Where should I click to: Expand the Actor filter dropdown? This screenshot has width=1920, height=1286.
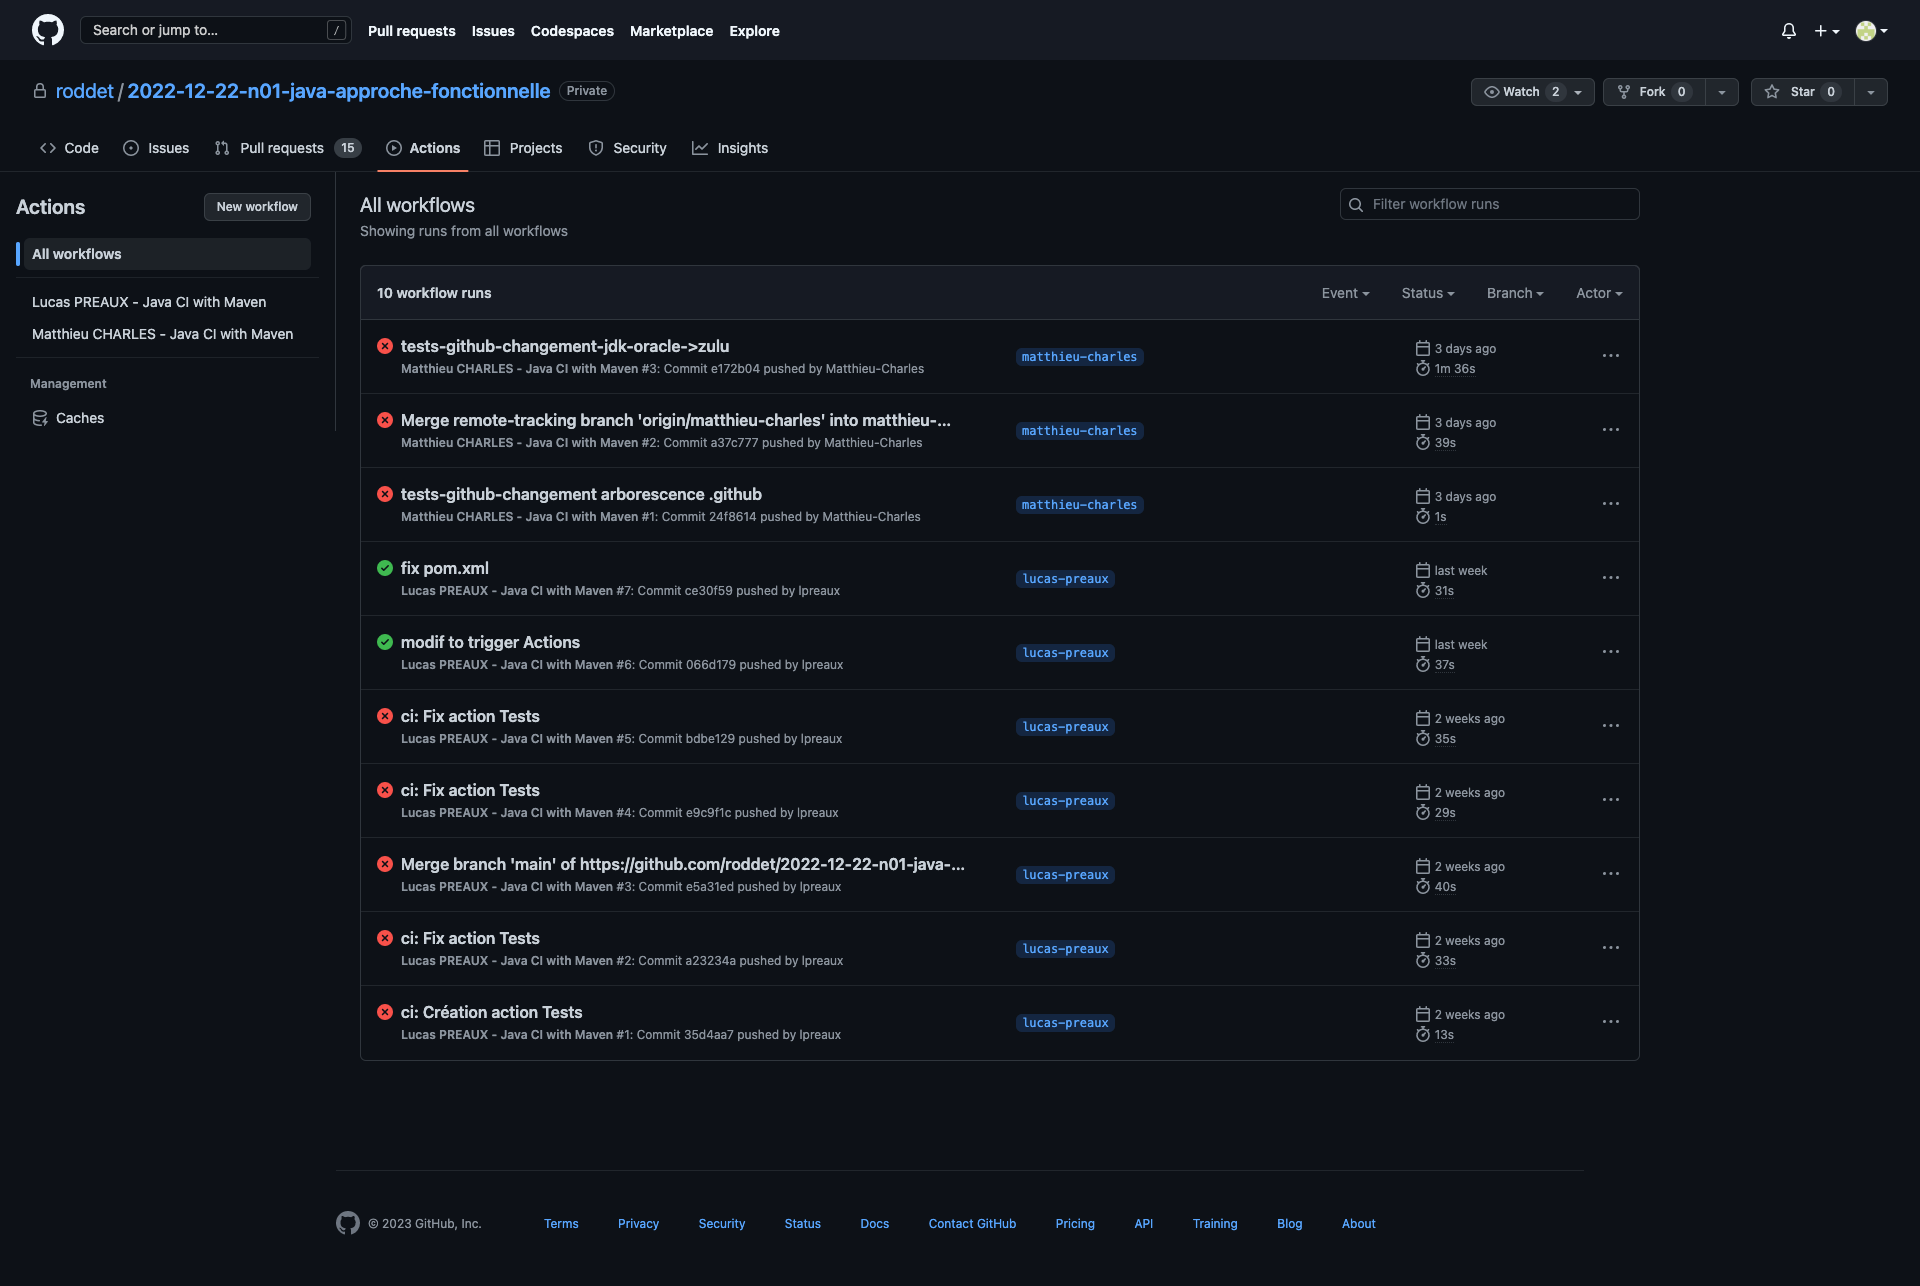click(1599, 293)
